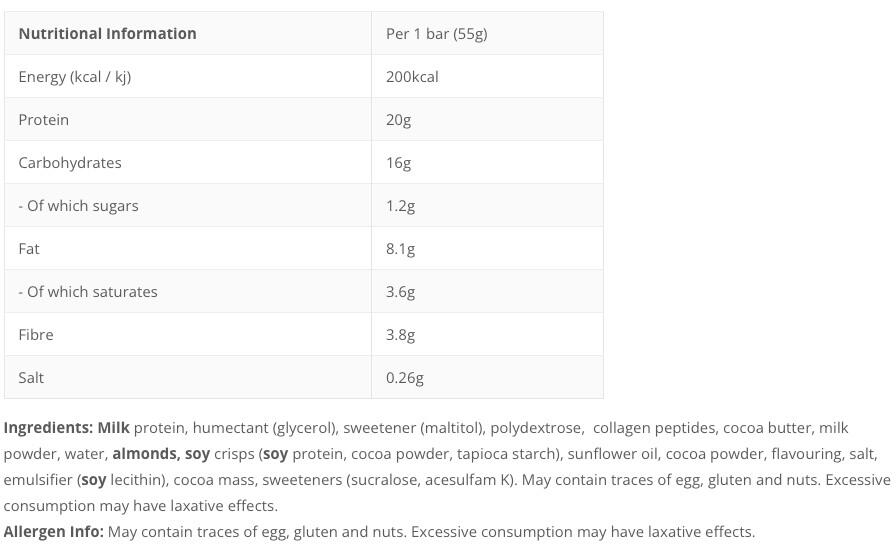Click the 3.8g fibre value
Screen dimensions: 896x555
pyautogui.click(x=400, y=334)
